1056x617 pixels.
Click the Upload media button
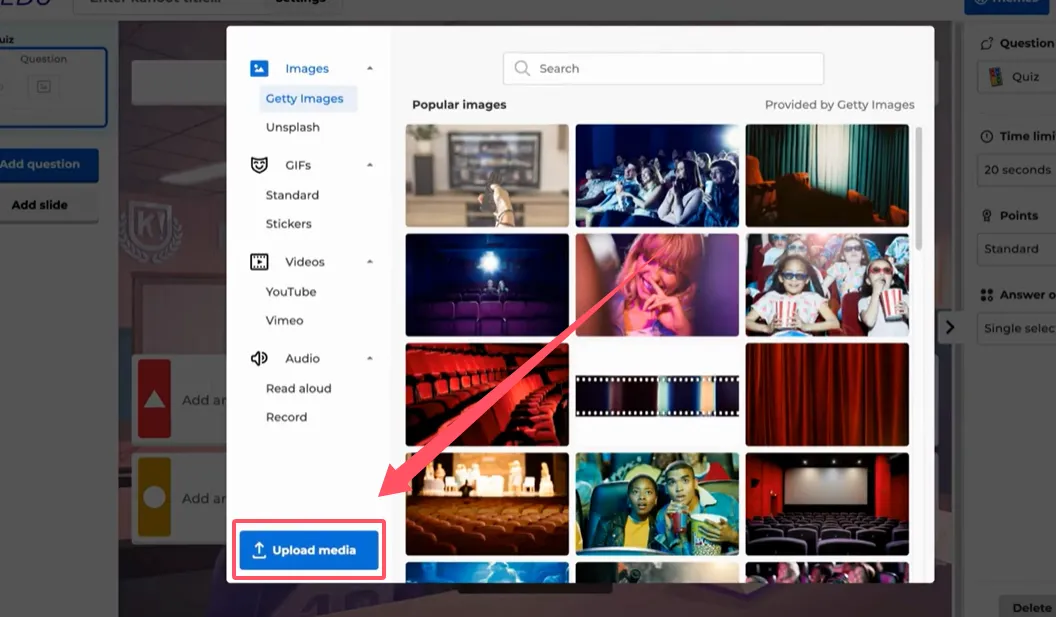[309, 550]
